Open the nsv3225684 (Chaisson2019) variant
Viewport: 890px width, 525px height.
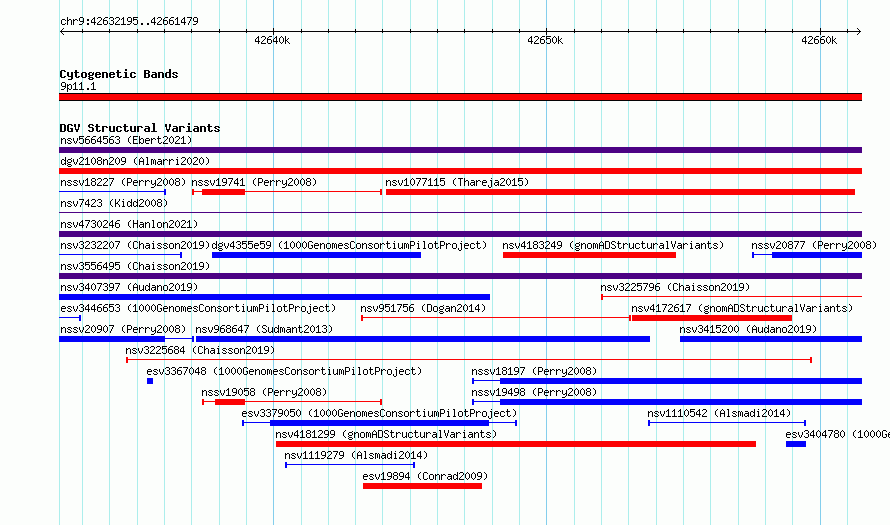pos(200,350)
